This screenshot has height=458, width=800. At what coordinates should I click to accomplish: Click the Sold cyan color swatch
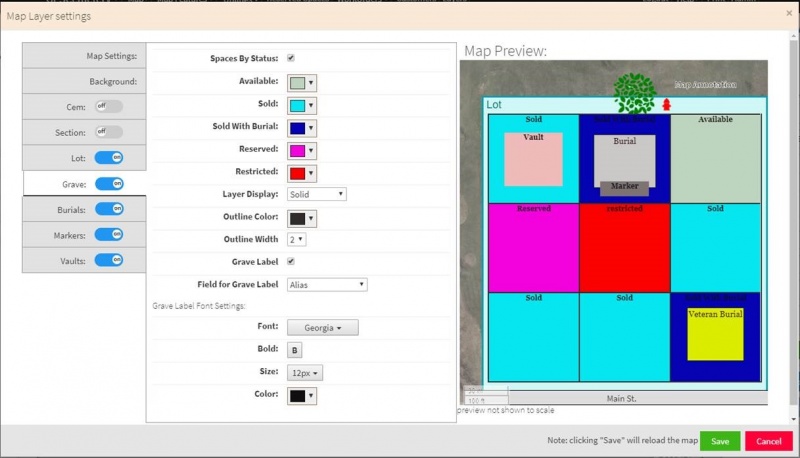pos(297,106)
